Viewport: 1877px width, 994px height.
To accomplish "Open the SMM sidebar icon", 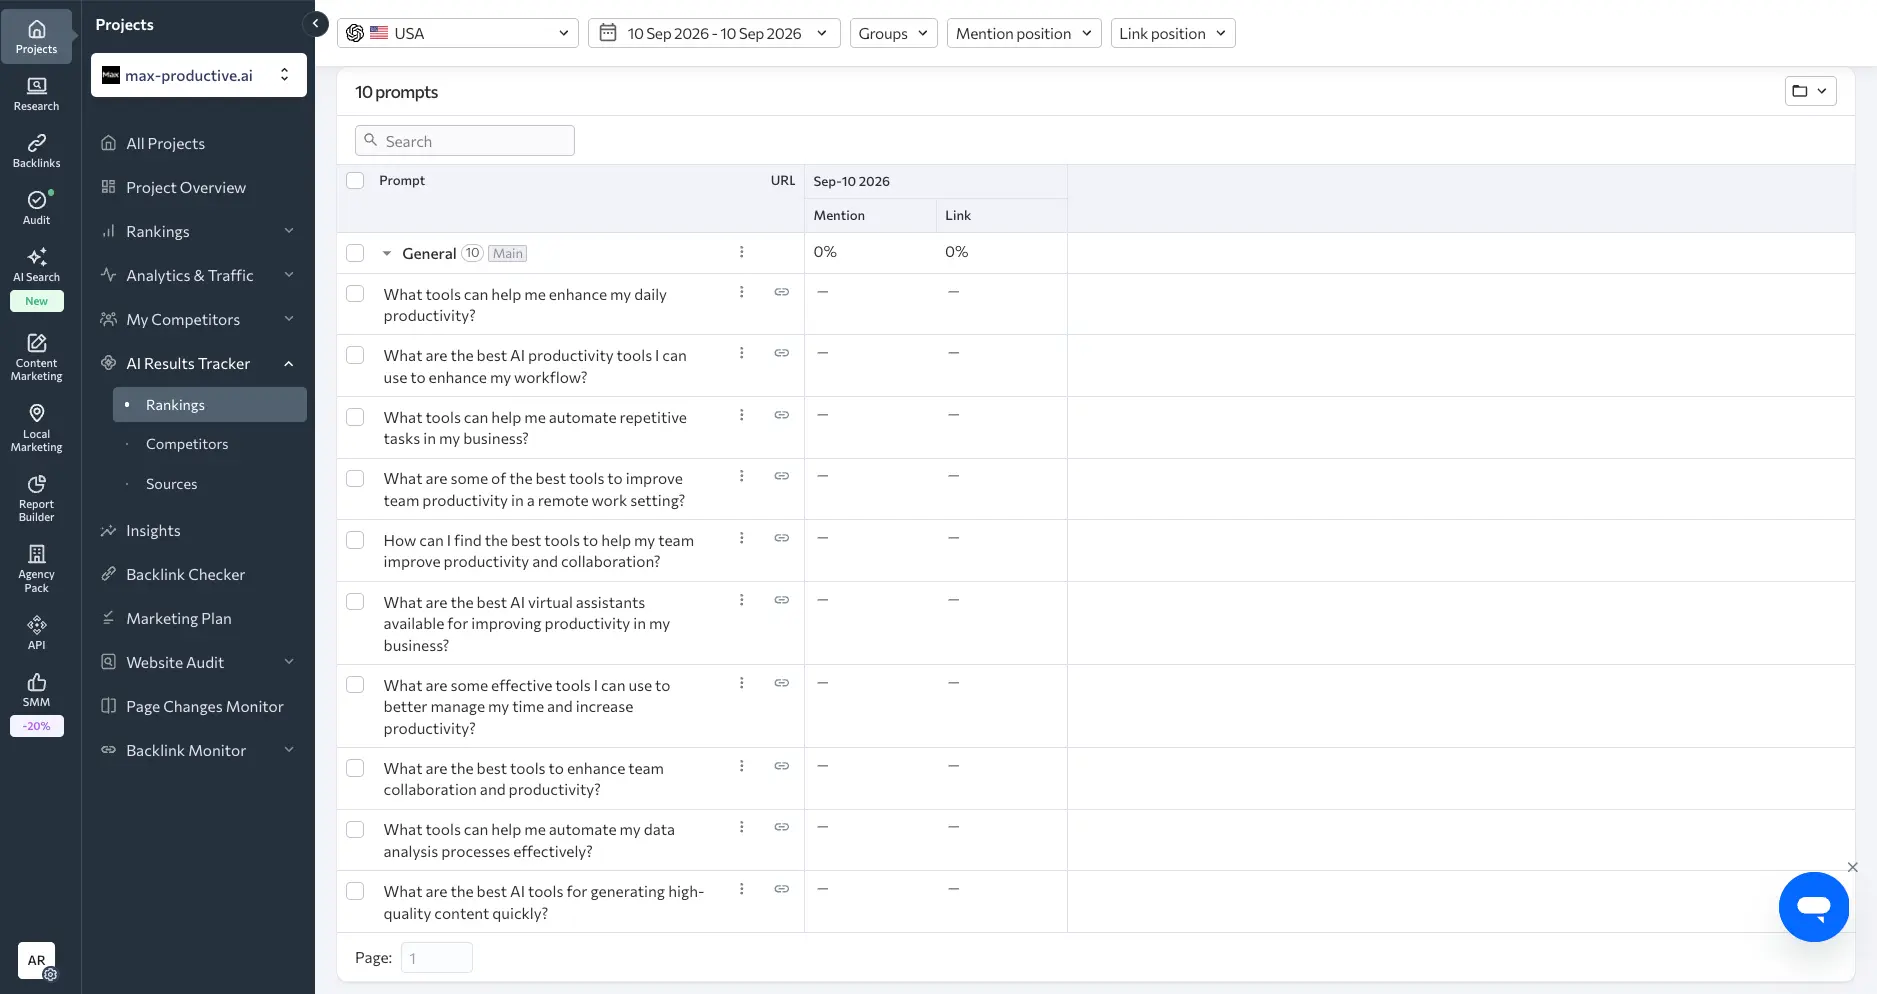I will (36, 690).
